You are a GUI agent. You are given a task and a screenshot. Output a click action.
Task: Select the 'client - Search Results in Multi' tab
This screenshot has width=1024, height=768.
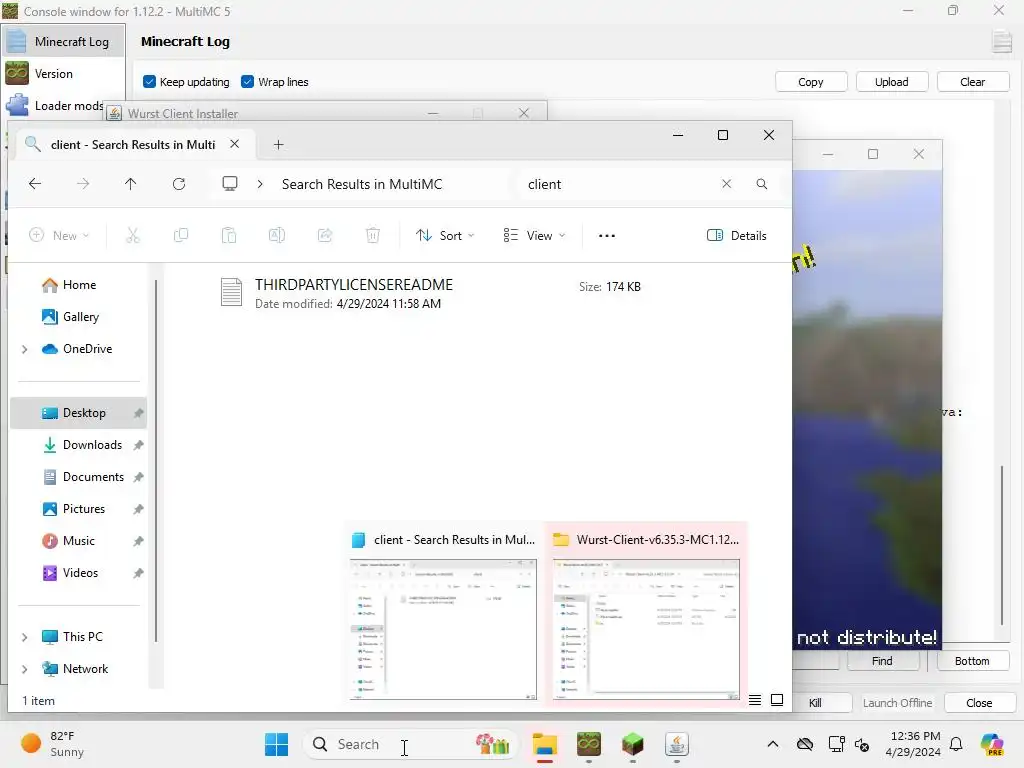point(133,144)
